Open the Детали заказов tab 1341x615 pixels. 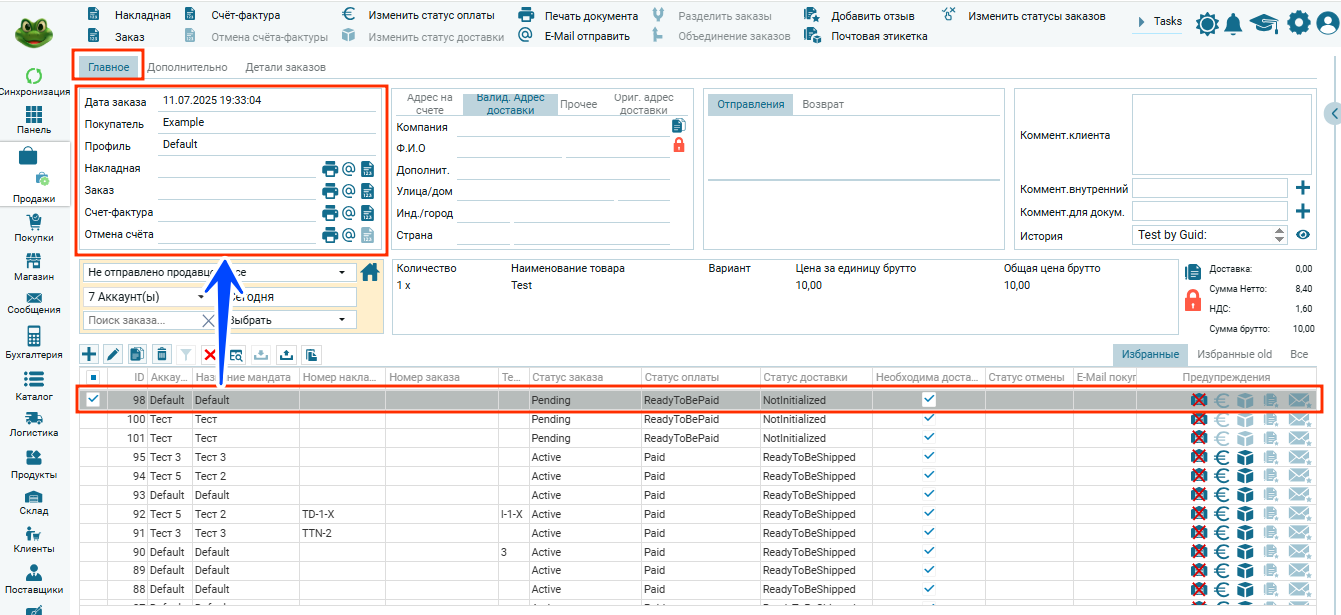285,67
